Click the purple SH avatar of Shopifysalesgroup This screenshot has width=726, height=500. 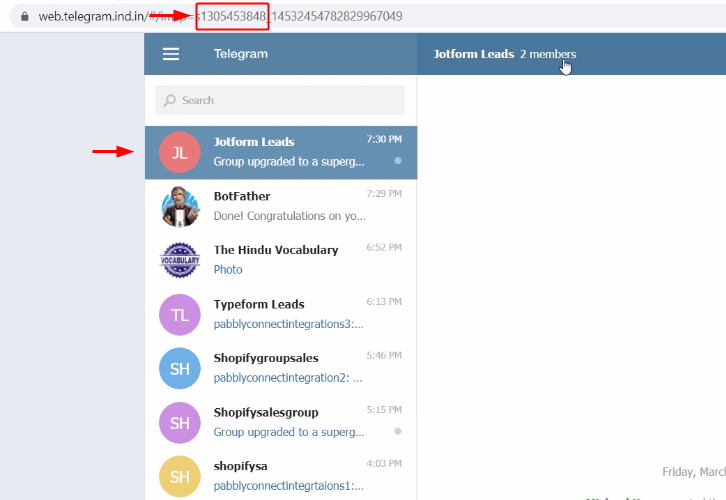click(x=180, y=423)
